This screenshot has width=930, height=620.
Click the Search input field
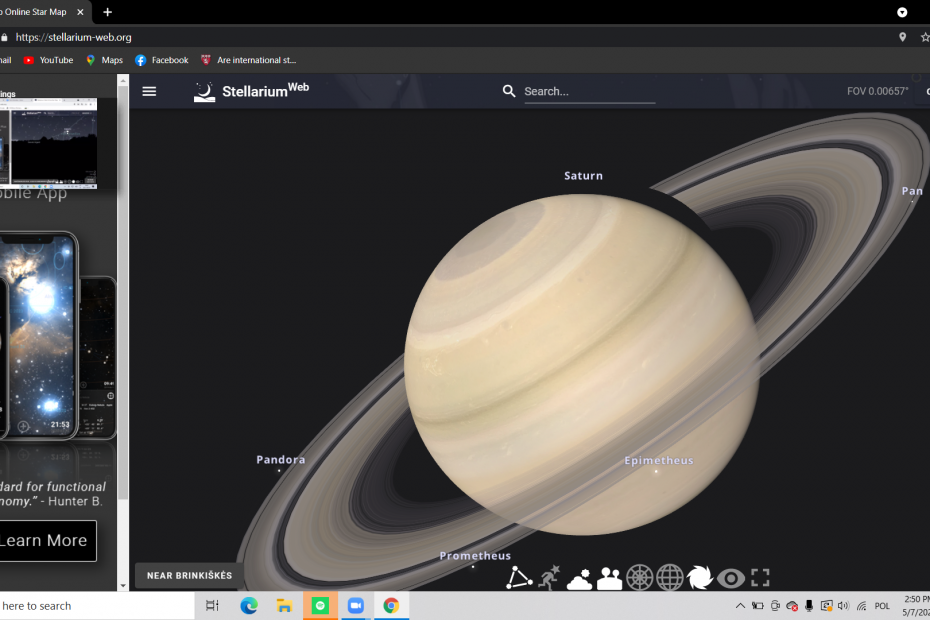pos(588,91)
